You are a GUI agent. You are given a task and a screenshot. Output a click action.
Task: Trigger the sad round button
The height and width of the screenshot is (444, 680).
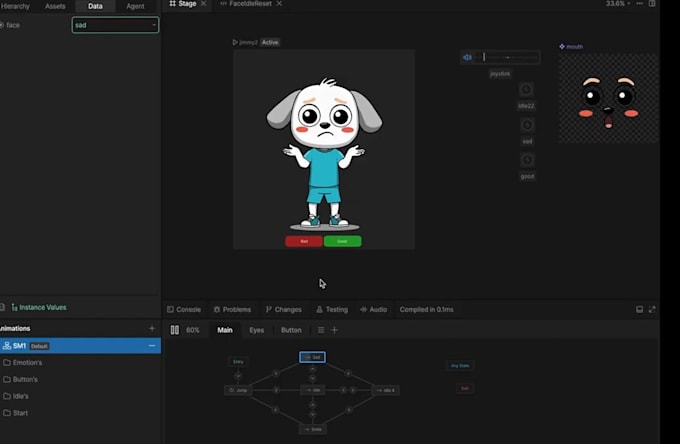click(x=527, y=125)
